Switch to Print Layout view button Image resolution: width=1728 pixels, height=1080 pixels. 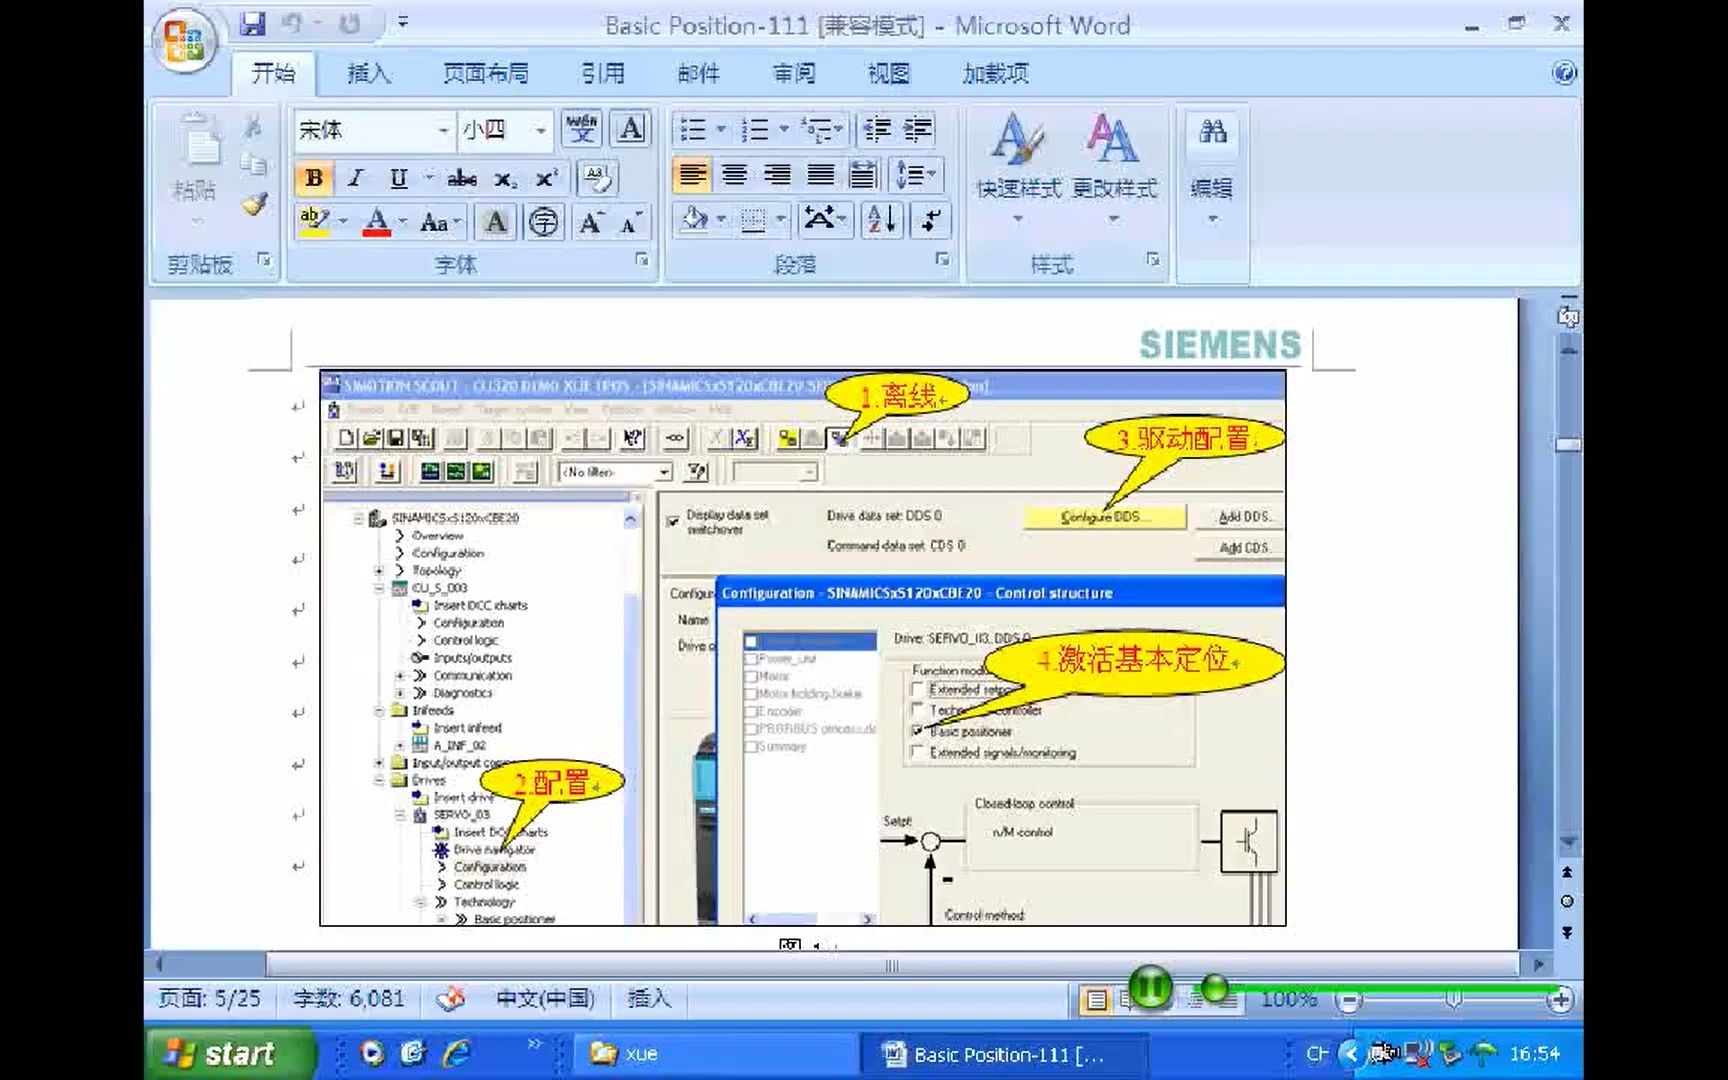pyautogui.click(x=1096, y=999)
